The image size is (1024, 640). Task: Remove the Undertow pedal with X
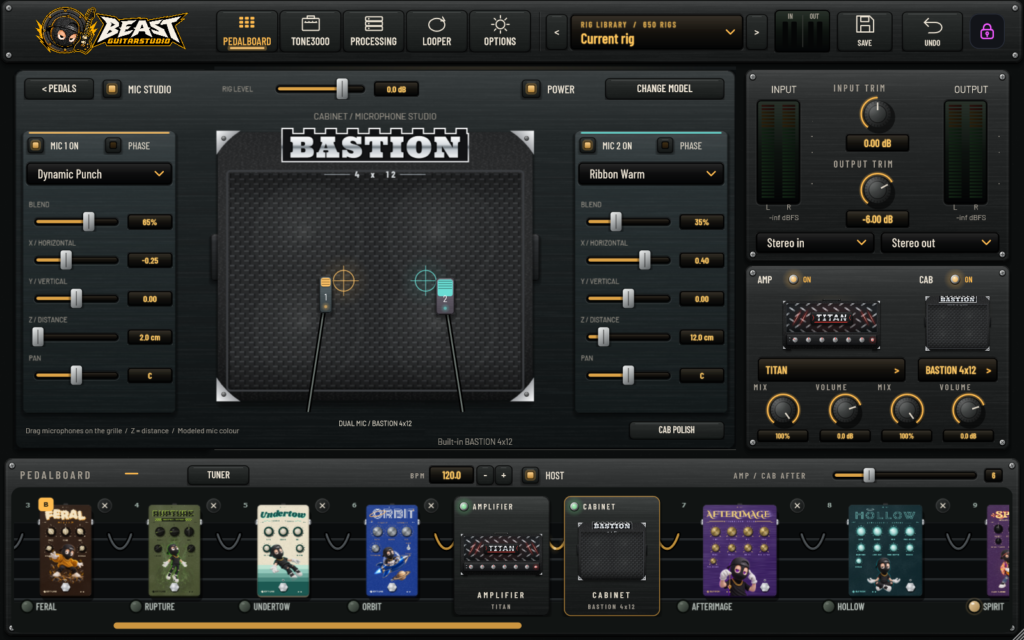(x=322, y=505)
